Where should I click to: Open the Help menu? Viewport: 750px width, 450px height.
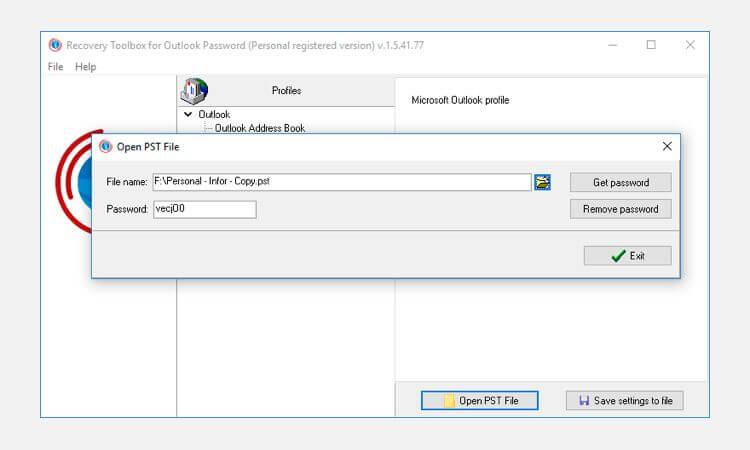tap(86, 67)
